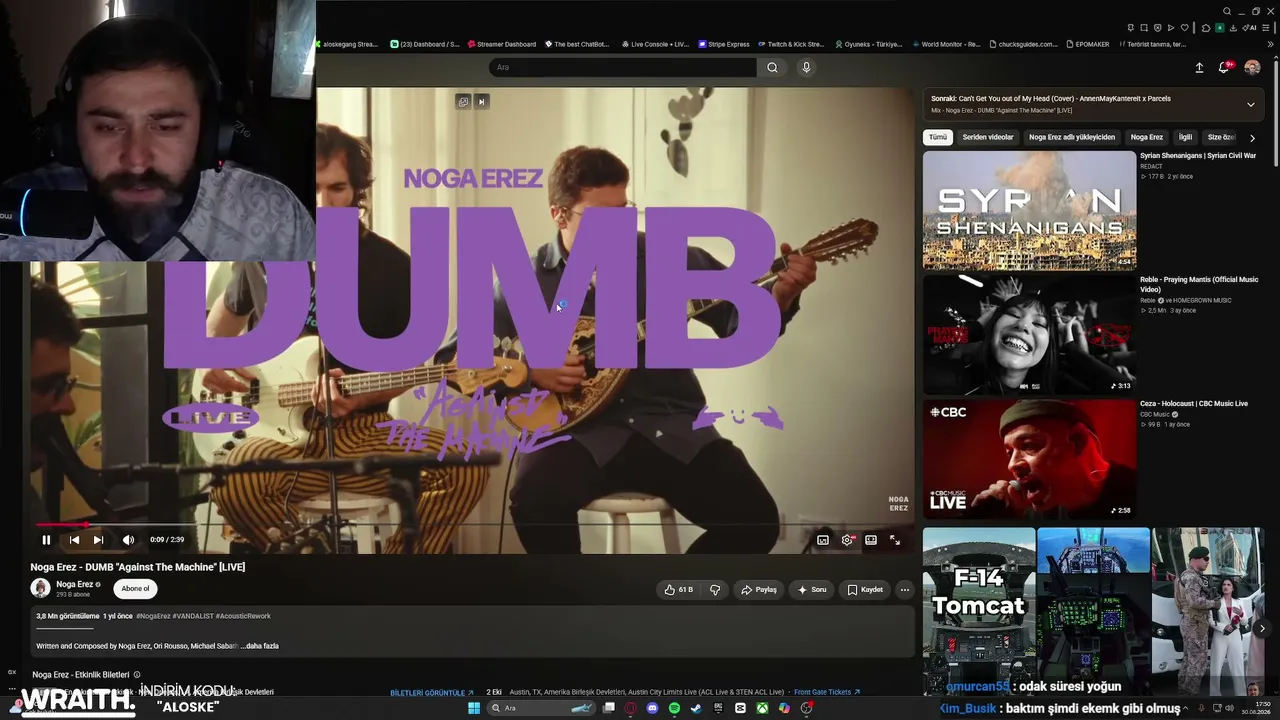Open the Ceza - Holocaust video title

point(1194,404)
